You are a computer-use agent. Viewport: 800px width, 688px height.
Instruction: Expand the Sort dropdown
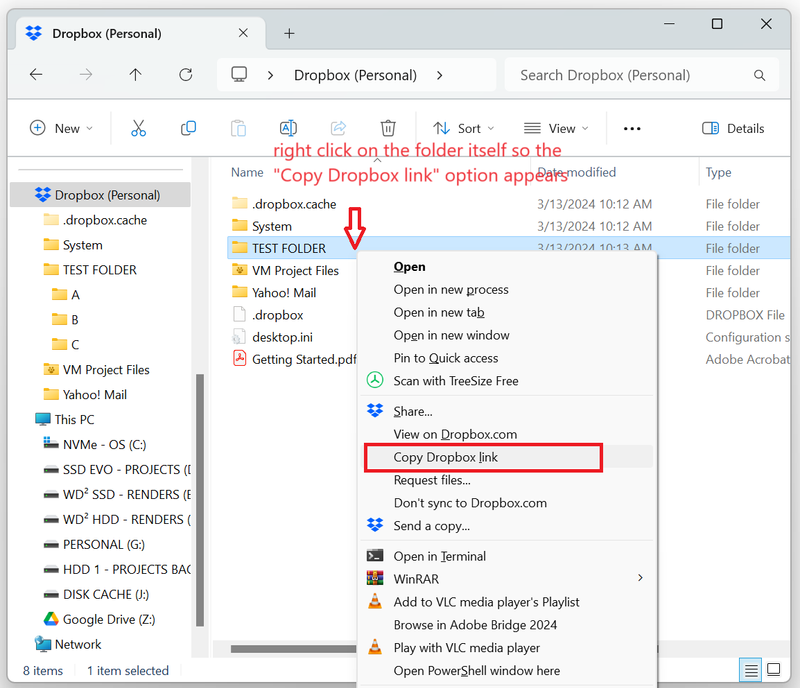[x=464, y=128]
